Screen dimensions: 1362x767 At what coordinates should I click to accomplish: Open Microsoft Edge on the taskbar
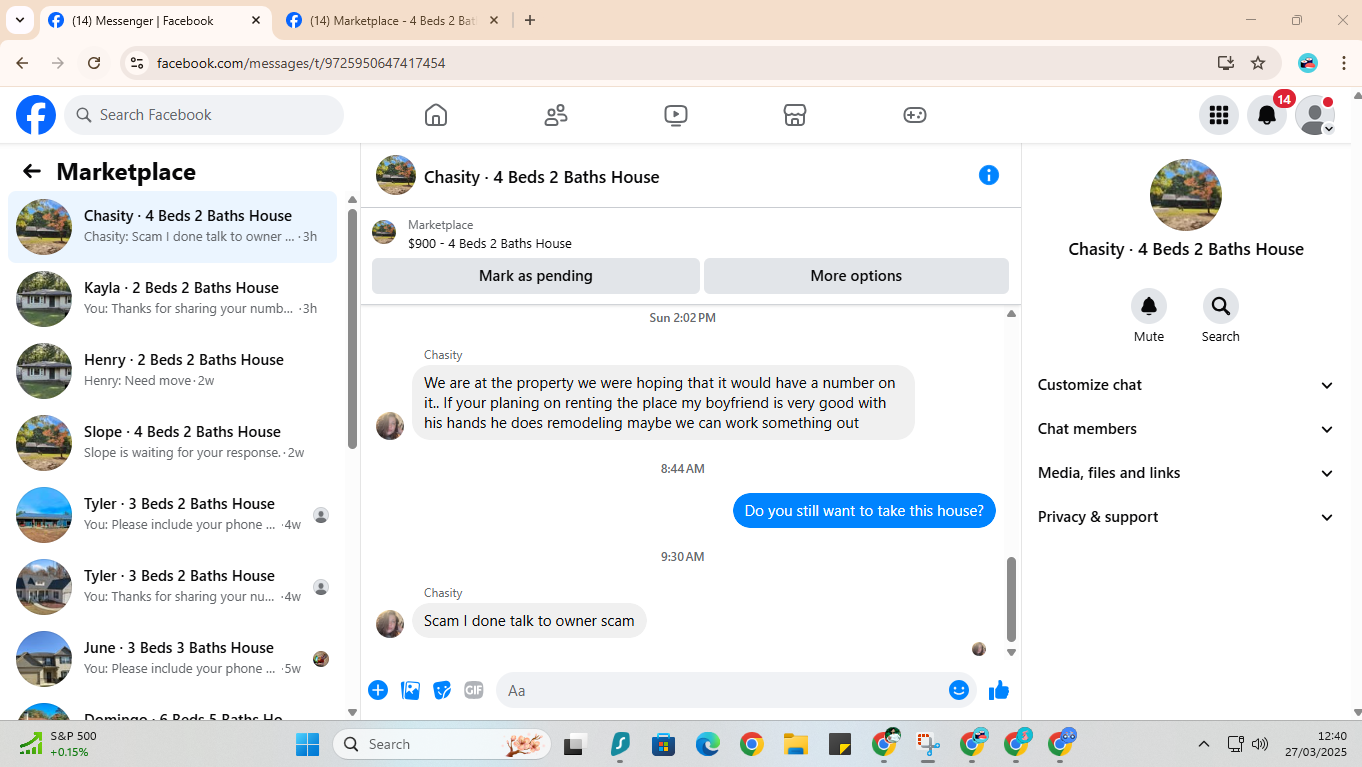point(708,744)
